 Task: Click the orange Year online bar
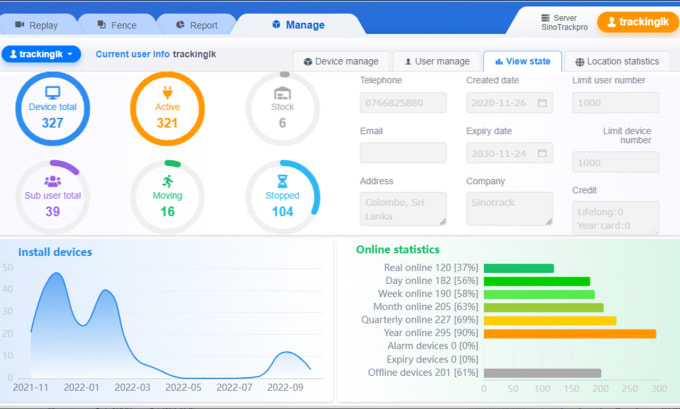570,334
